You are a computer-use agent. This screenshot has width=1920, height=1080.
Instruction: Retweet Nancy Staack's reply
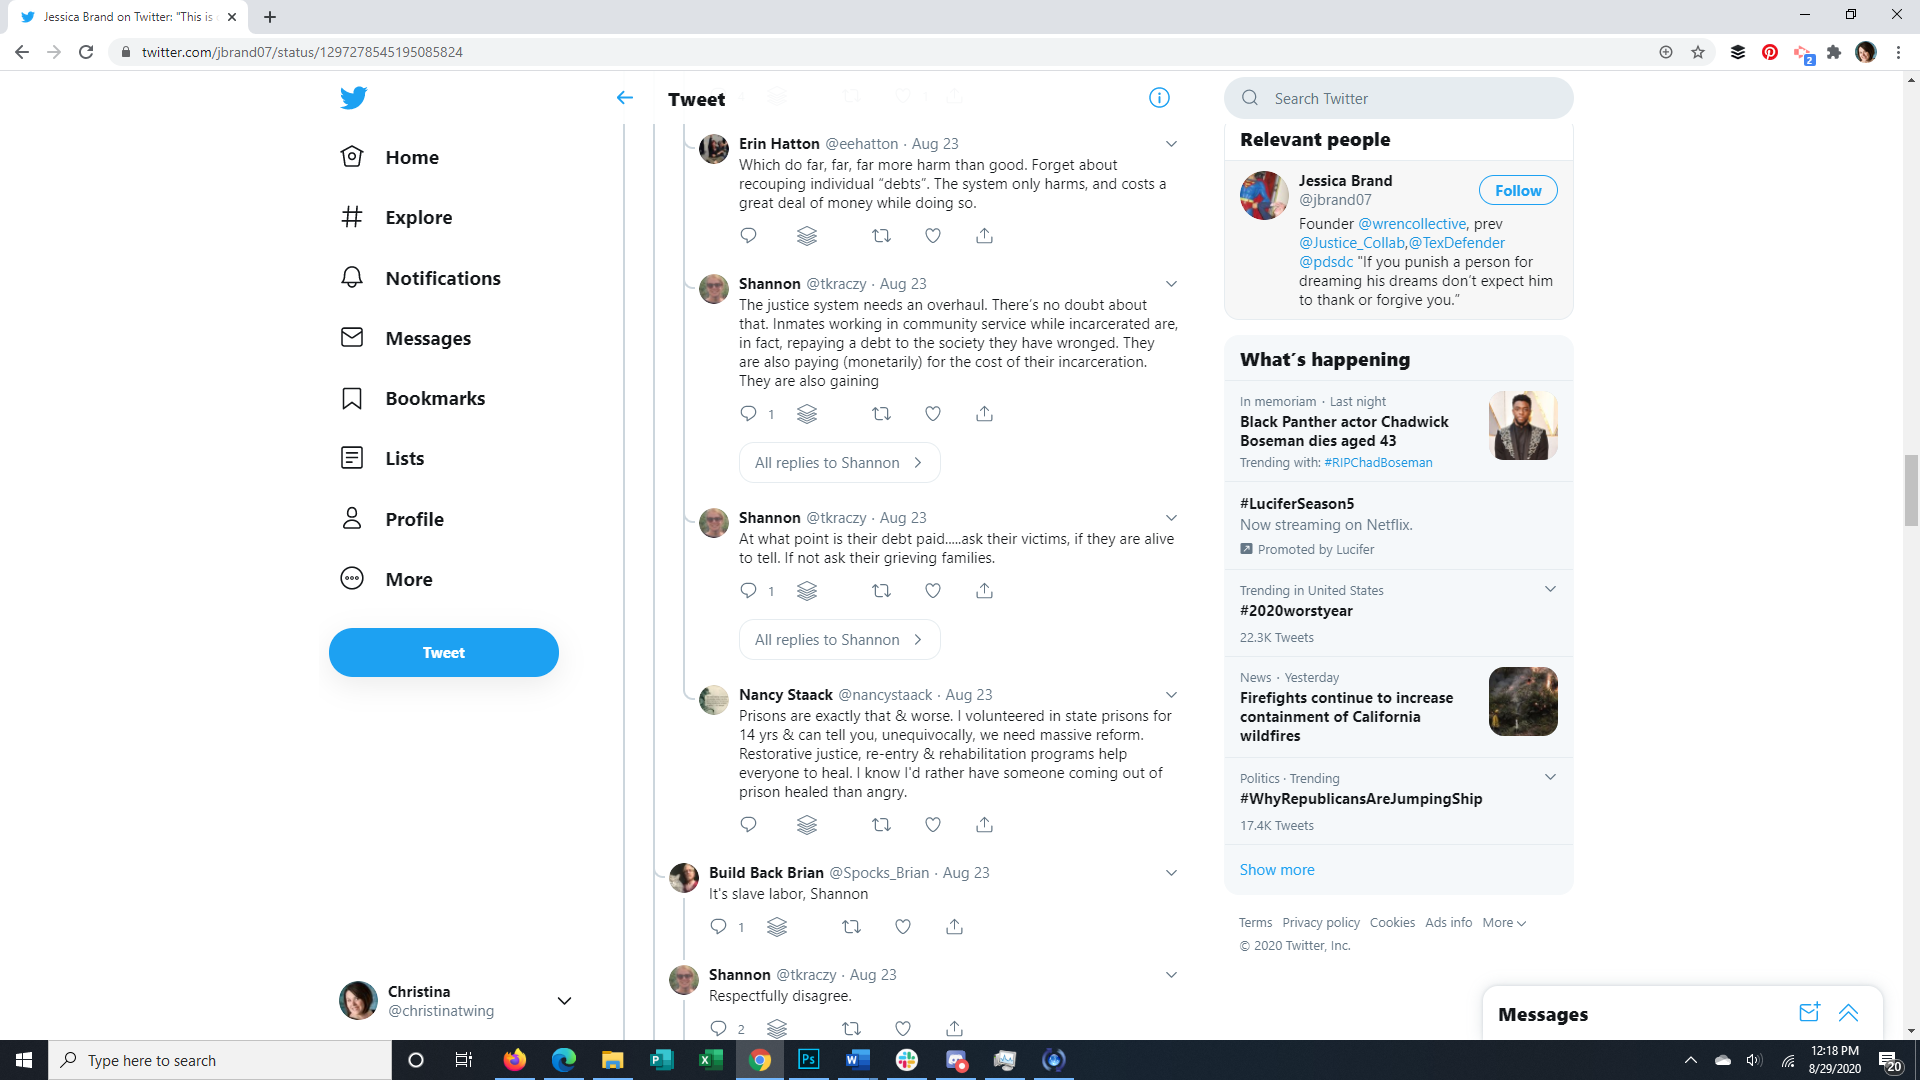(881, 825)
